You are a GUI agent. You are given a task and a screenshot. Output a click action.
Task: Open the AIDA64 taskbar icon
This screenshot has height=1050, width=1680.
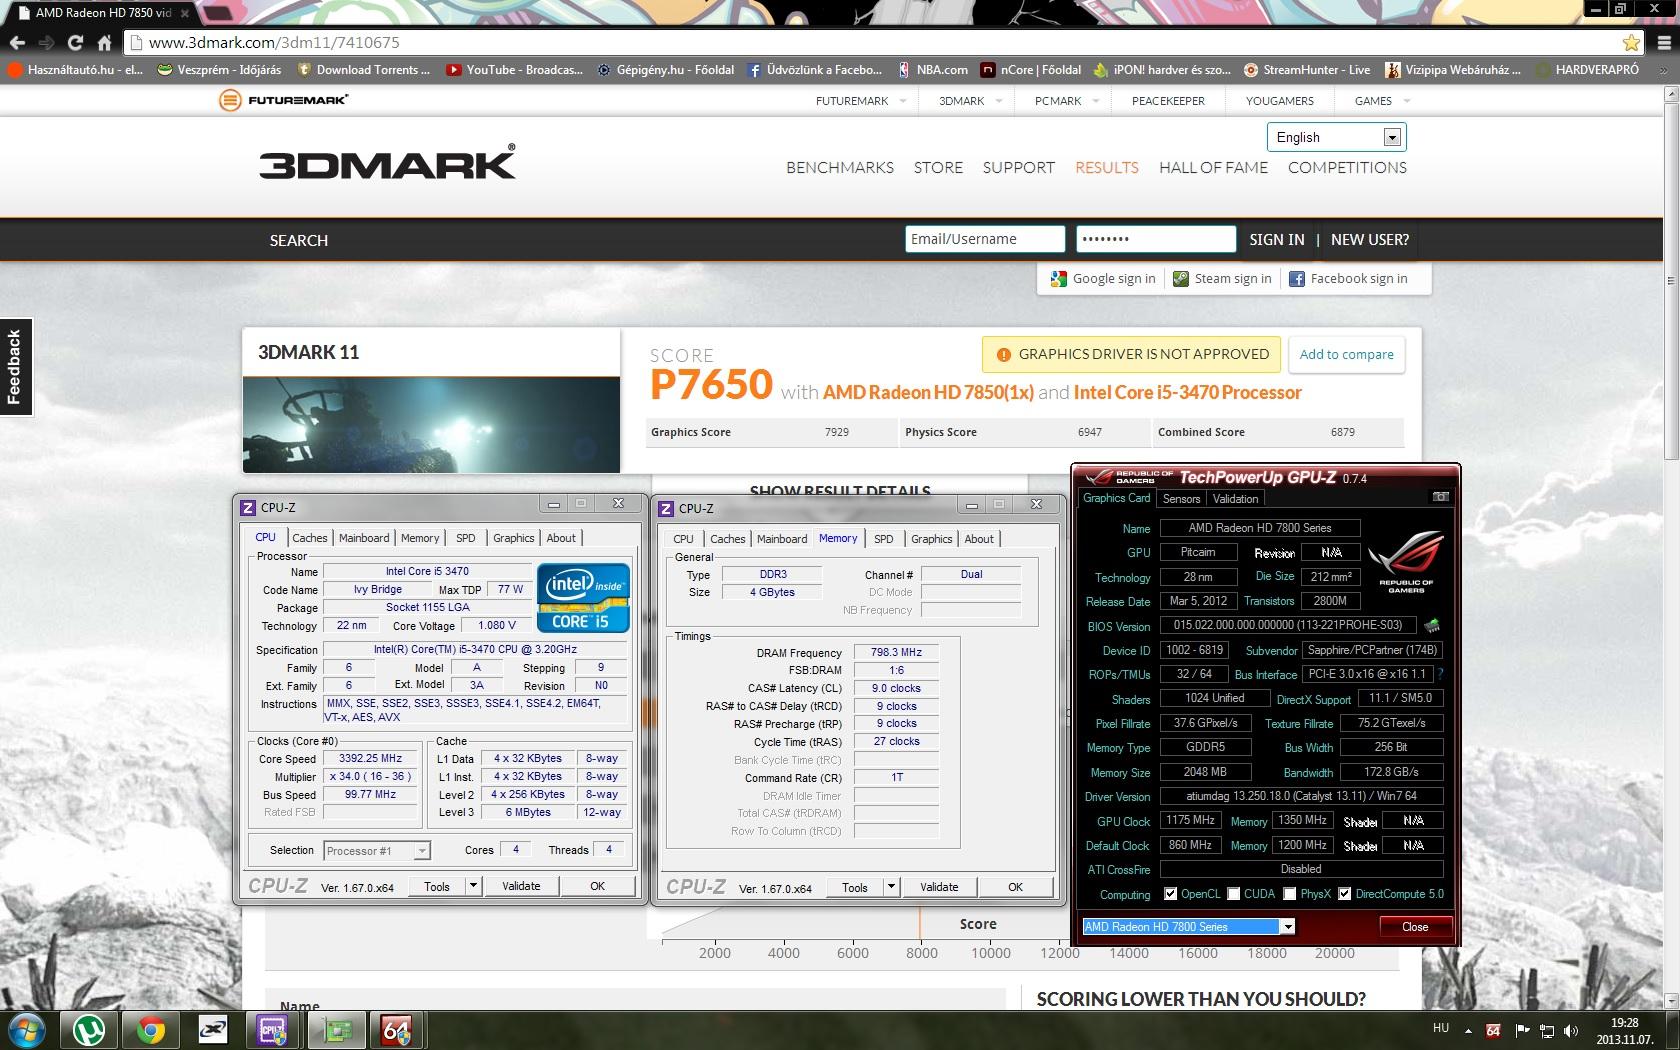(x=396, y=1029)
